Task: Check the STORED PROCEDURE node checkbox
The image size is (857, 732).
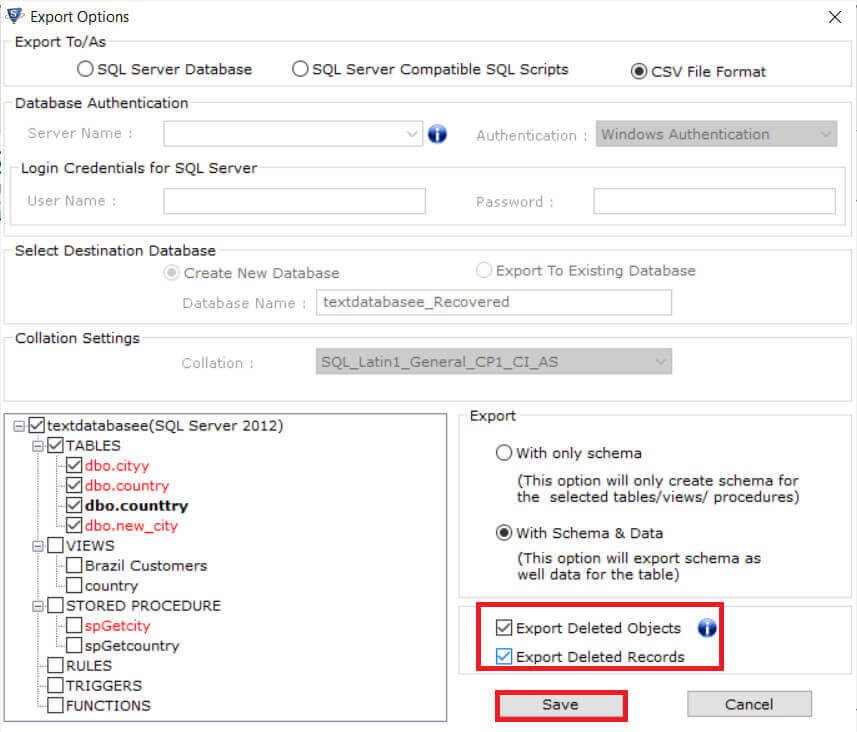Action: pyautogui.click(x=55, y=605)
